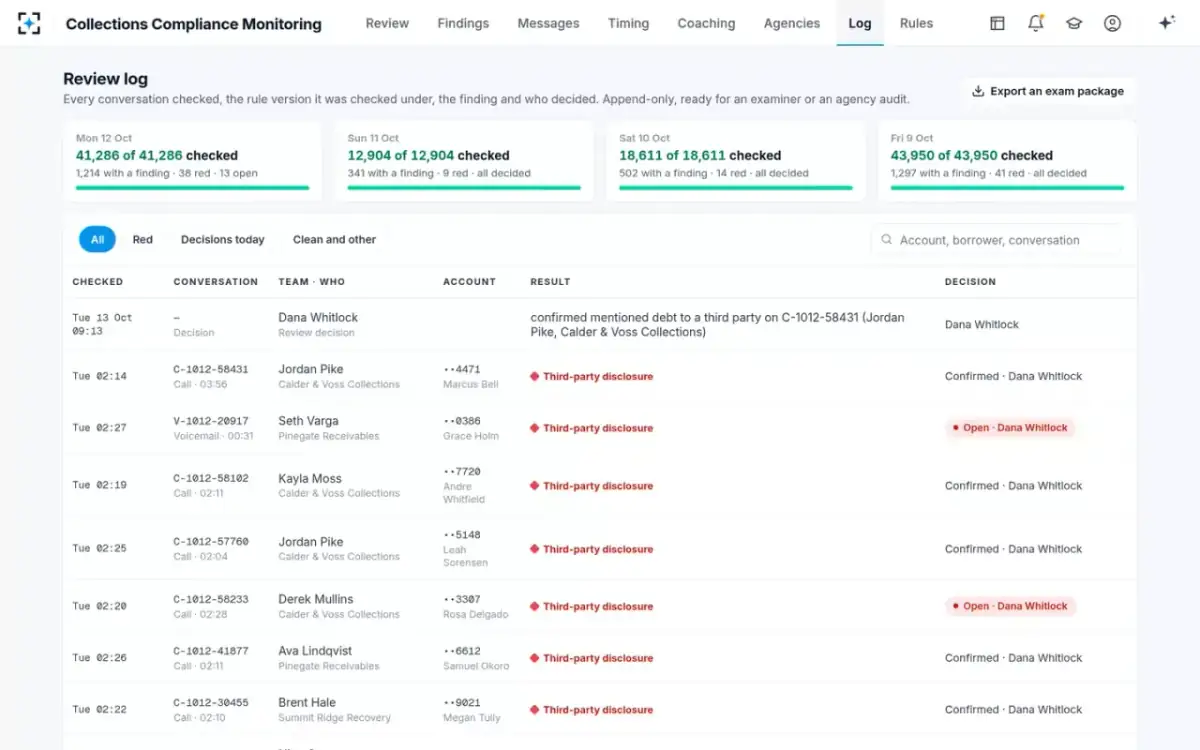1200x750 pixels.
Task: Click account ••3307 Rosa Delgado
Action: pos(476,607)
